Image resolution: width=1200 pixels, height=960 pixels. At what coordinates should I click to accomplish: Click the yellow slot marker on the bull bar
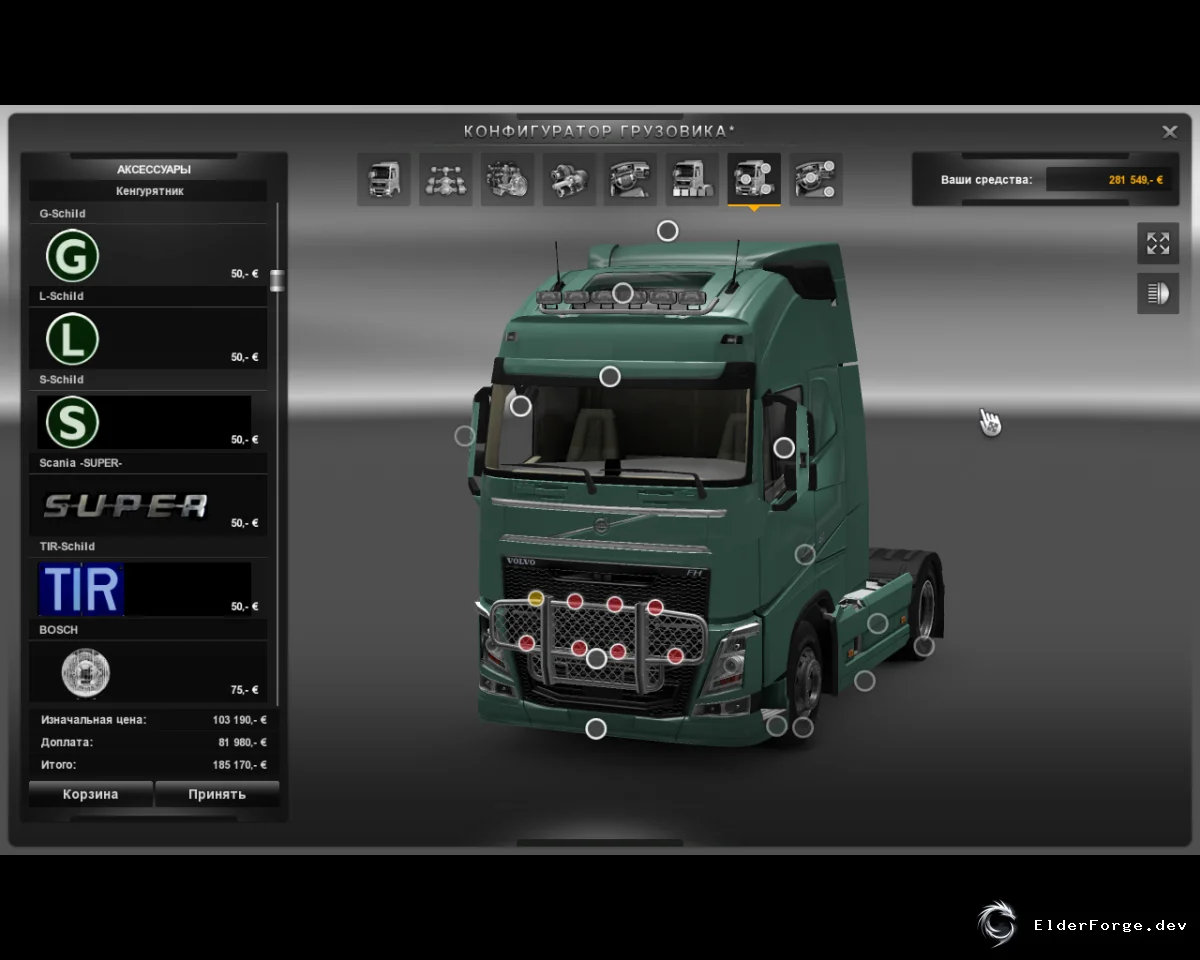pyautogui.click(x=536, y=599)
